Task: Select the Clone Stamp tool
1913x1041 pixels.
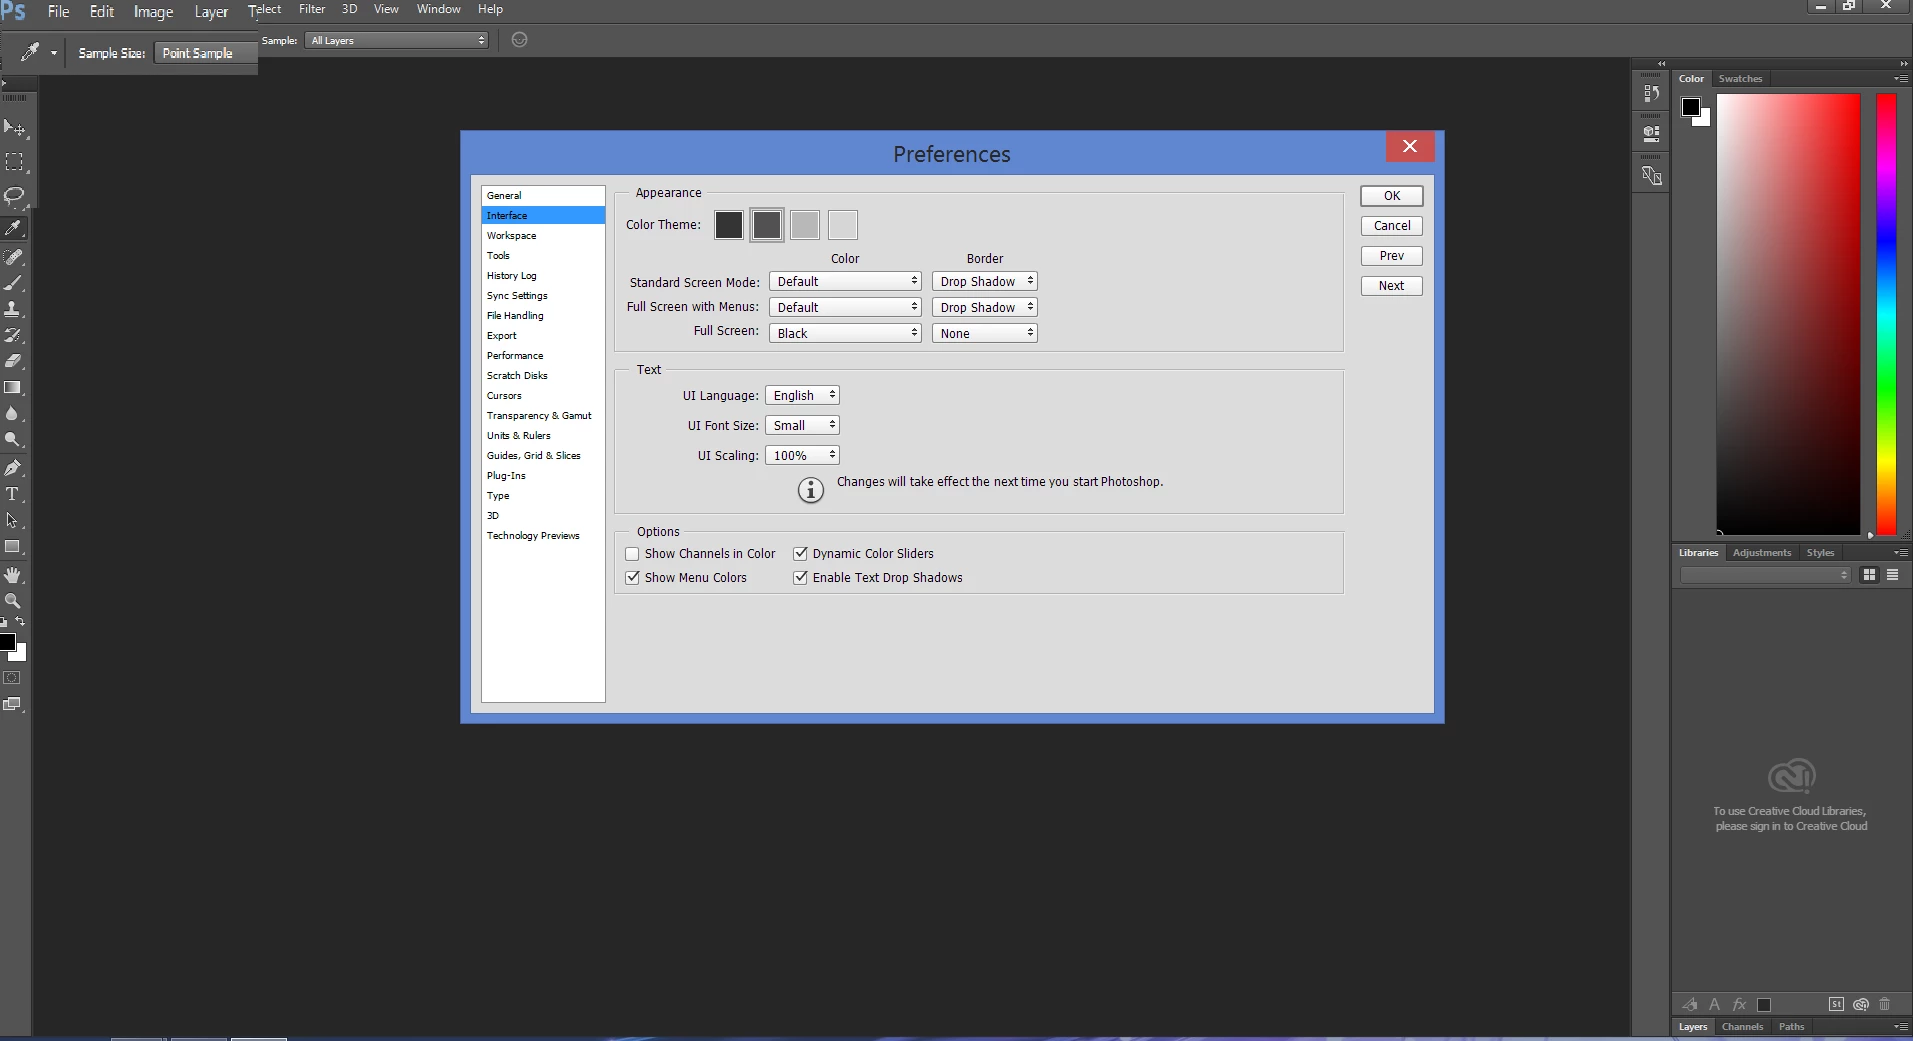Action: click(x=14, y=309)
